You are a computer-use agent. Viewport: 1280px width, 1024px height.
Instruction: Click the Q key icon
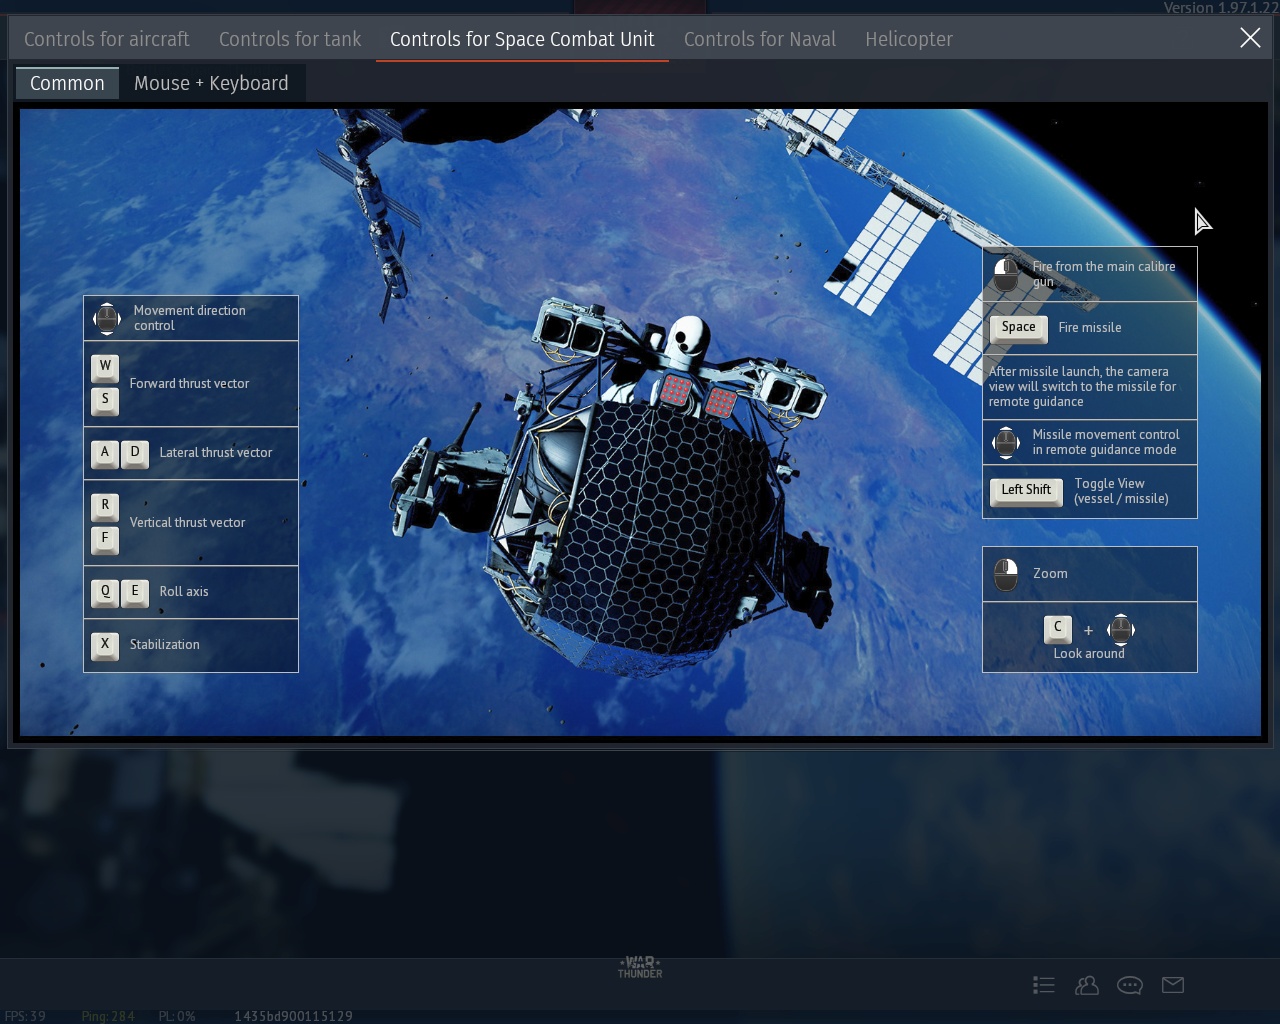105,592
